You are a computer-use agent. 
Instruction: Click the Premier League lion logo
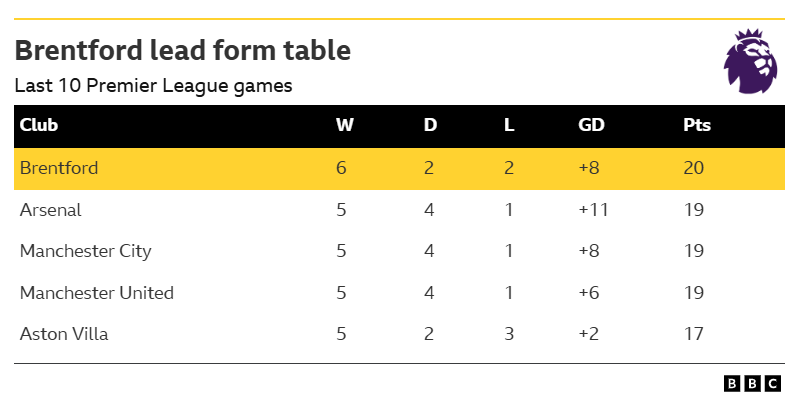point(750,62)
